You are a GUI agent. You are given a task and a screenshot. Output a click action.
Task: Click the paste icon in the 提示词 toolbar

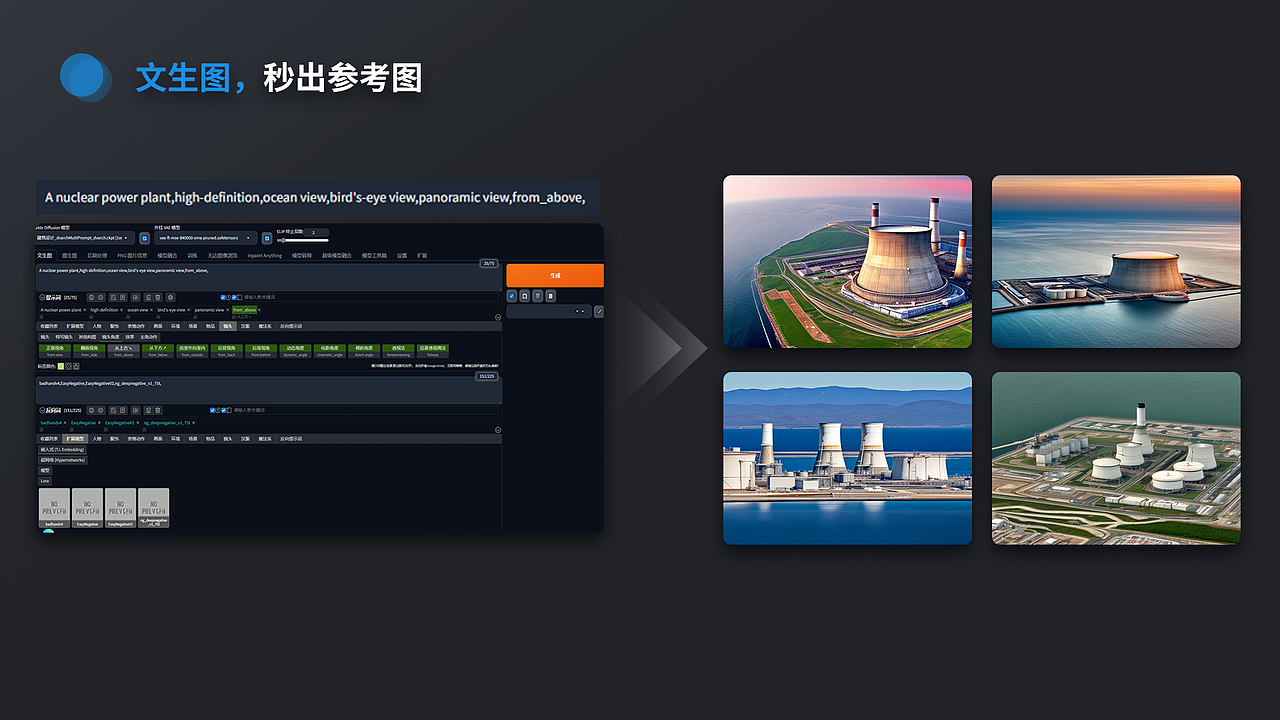[x=123, y=297]
